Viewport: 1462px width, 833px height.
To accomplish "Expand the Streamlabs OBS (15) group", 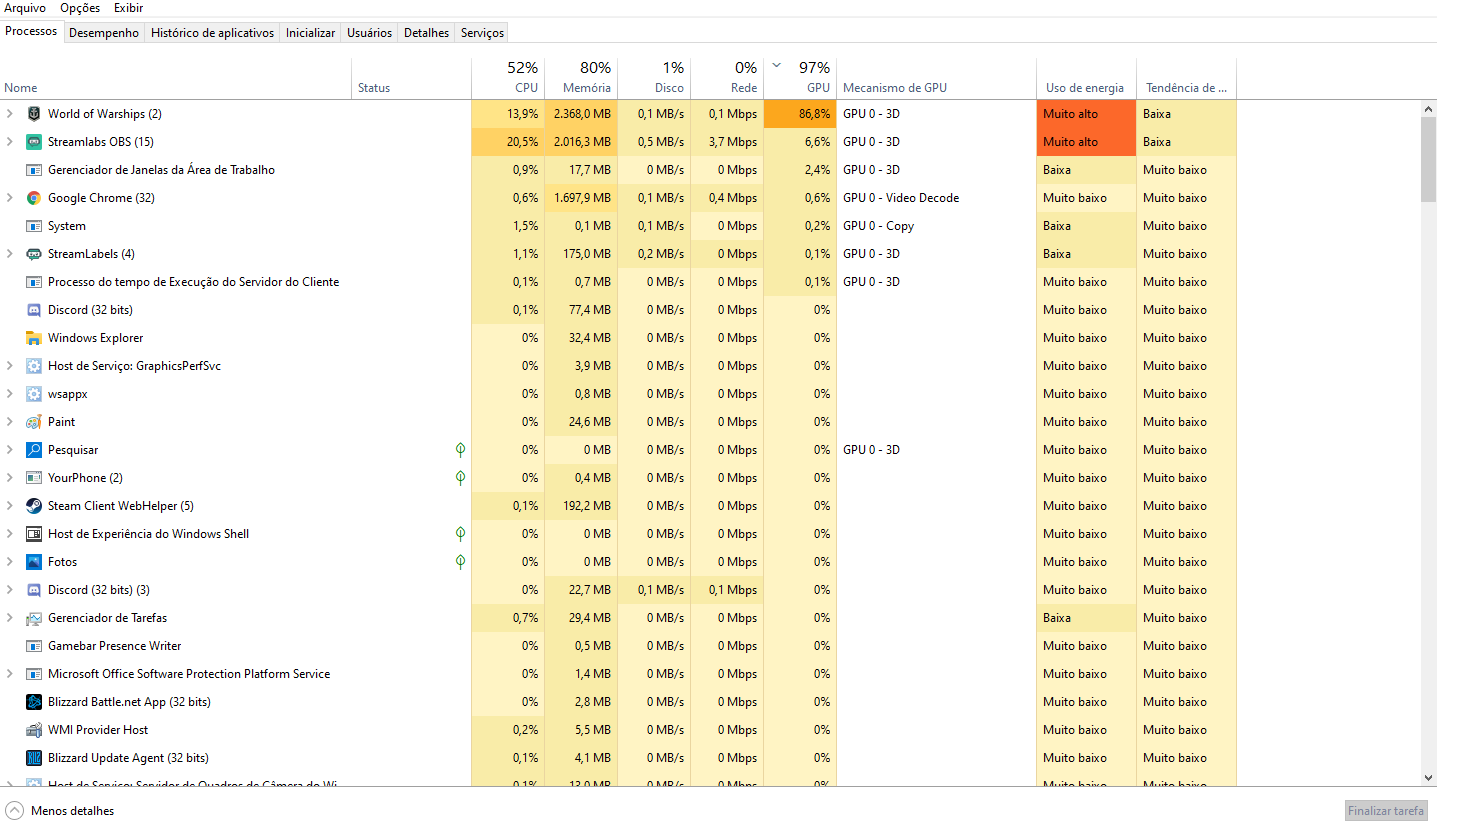I will (x=10, y=142).
